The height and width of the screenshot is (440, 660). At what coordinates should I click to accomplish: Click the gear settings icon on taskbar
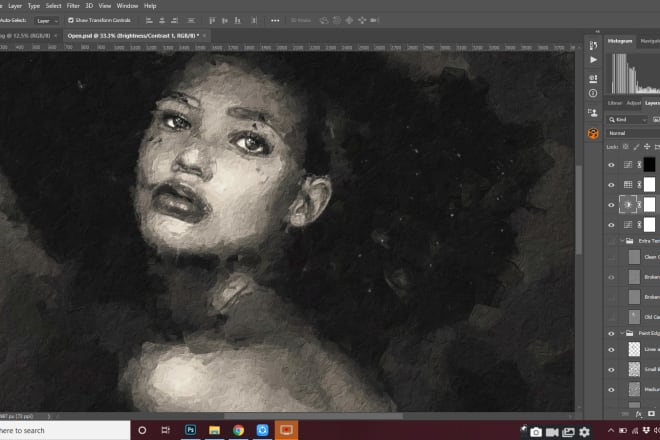pyautogui.click(x=584, y=432)
